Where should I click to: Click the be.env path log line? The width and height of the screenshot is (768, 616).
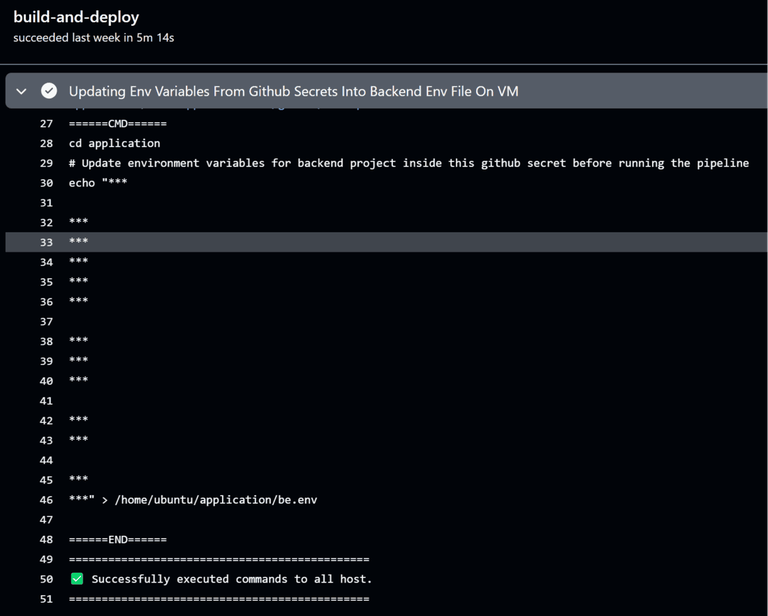tap(193, 500)
